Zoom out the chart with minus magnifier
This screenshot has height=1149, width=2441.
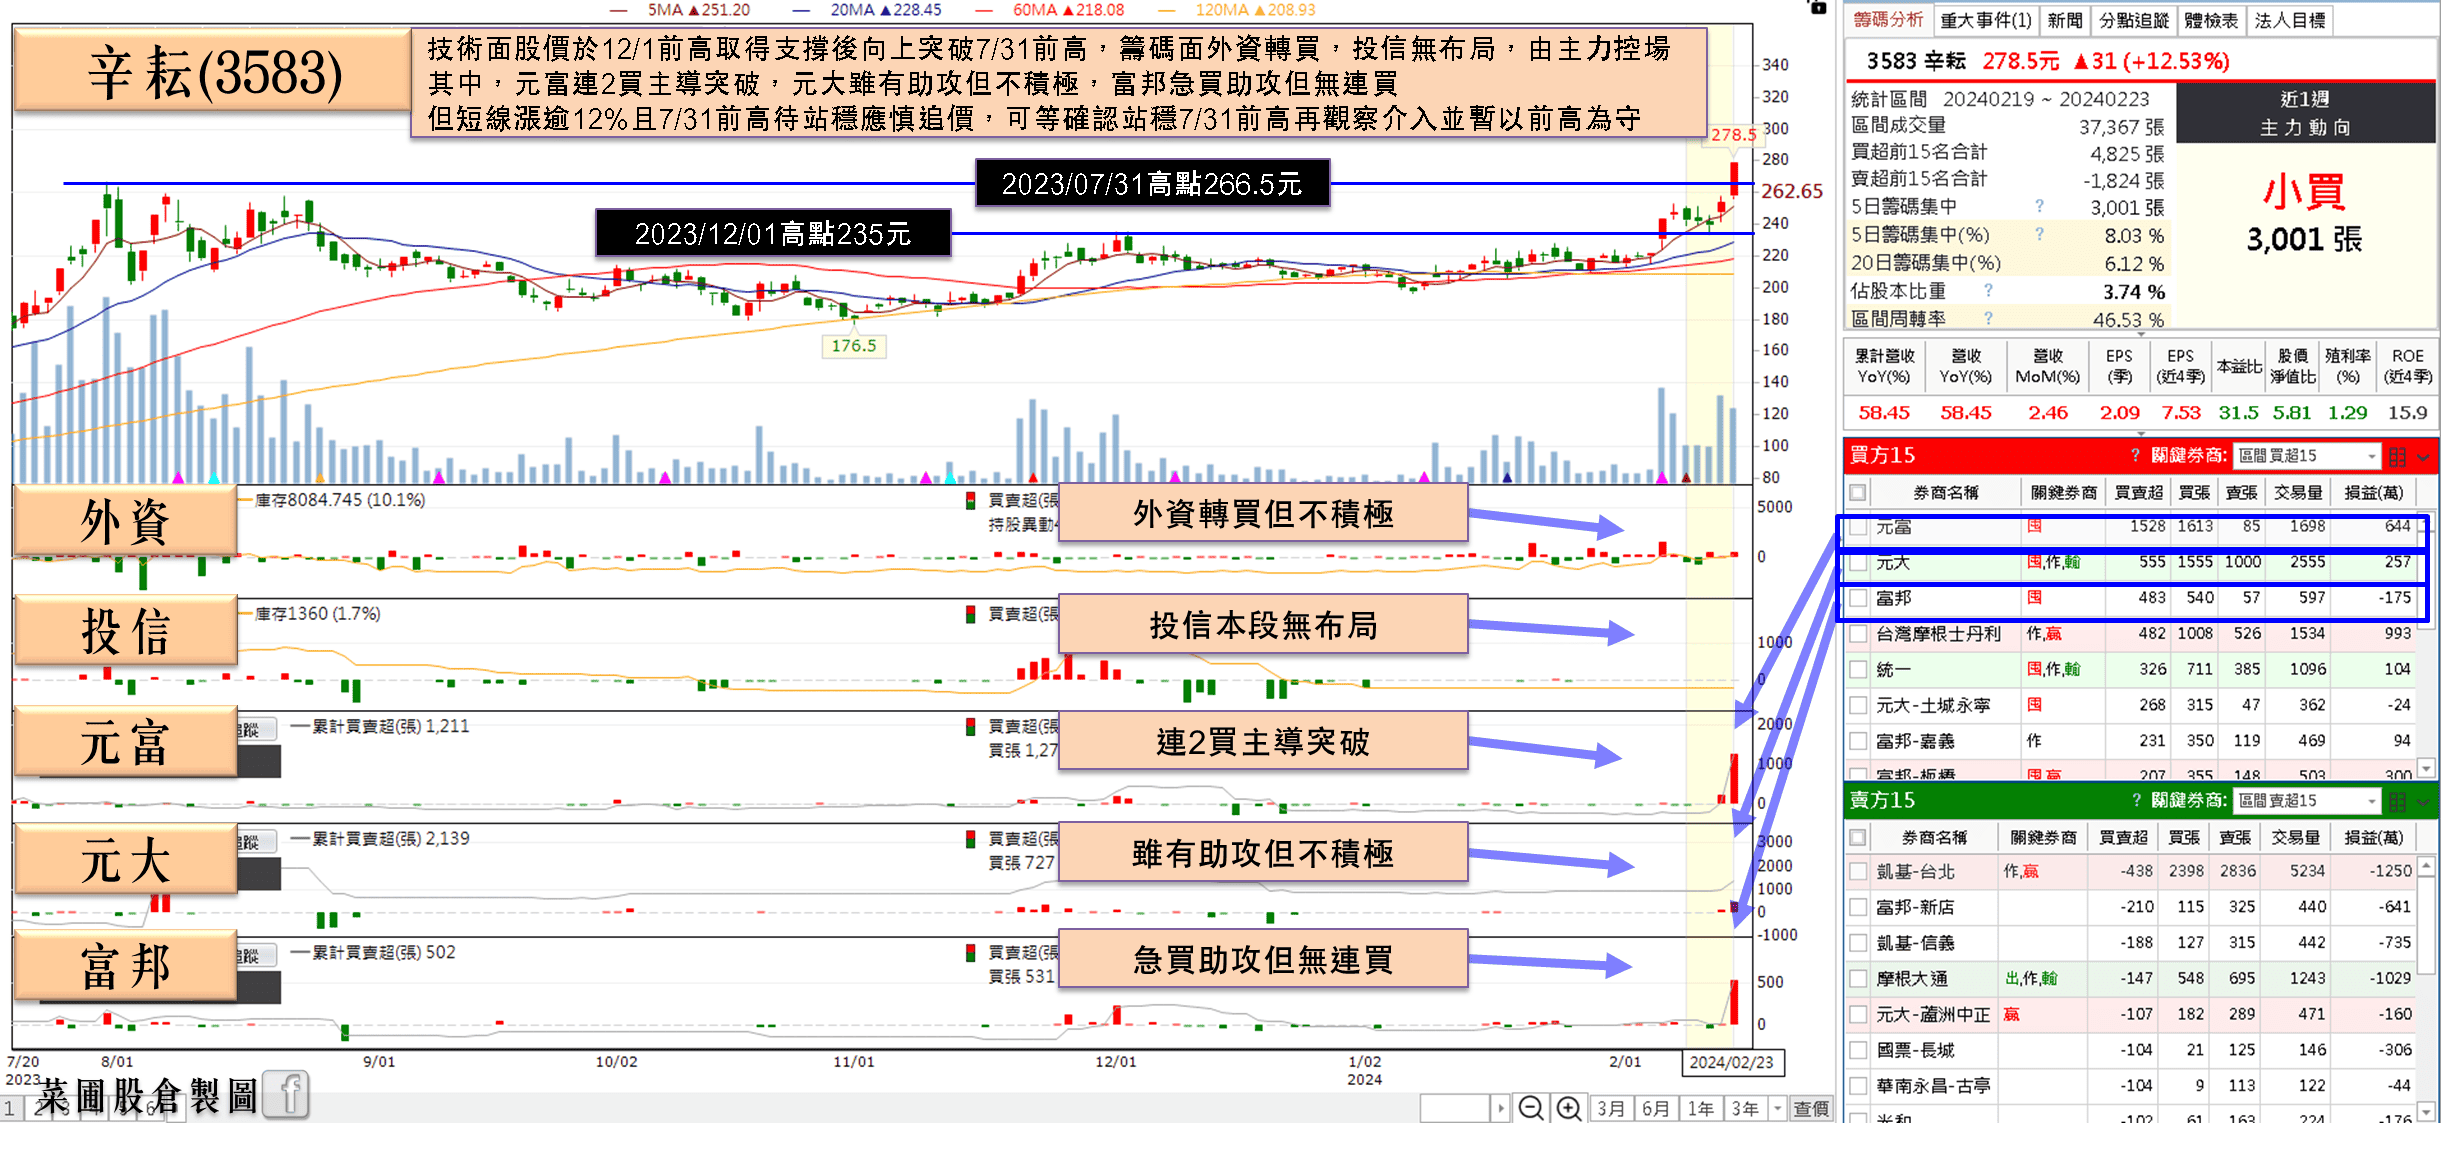[1530, 1108]
